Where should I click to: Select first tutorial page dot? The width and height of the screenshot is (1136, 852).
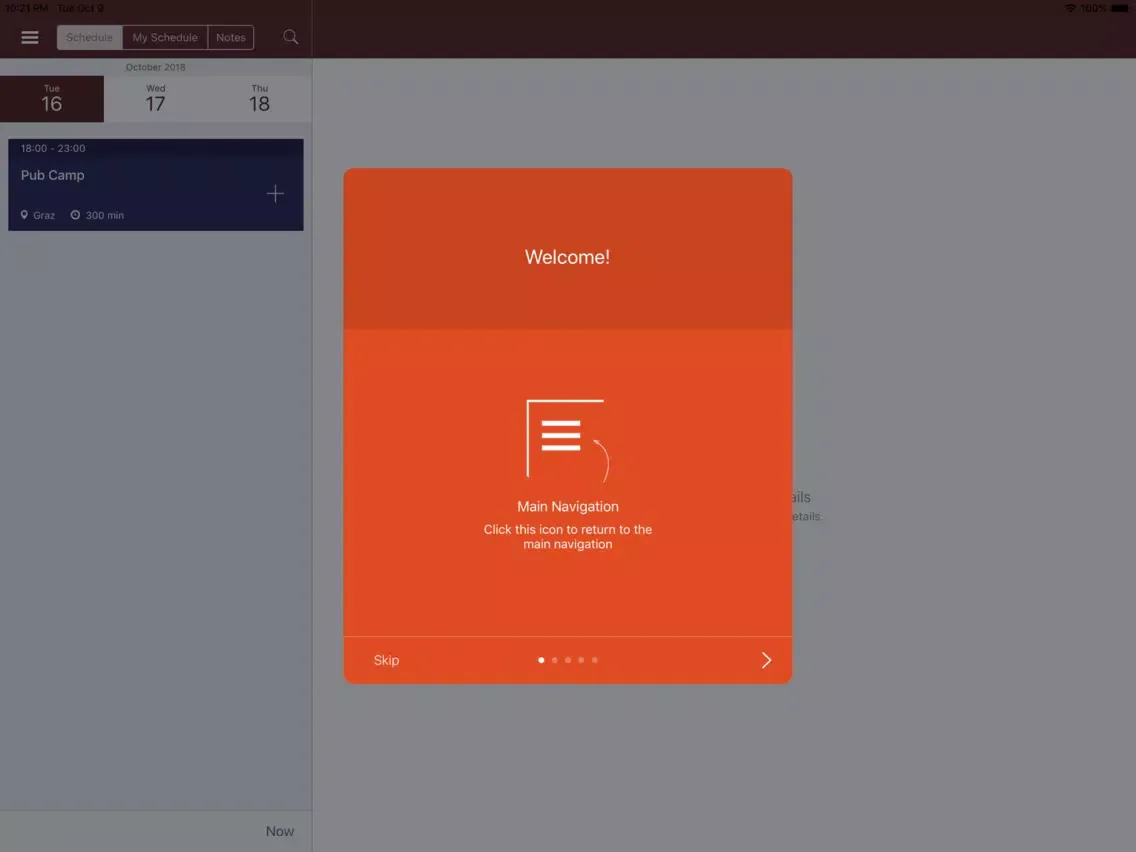(x=541, y=660)
